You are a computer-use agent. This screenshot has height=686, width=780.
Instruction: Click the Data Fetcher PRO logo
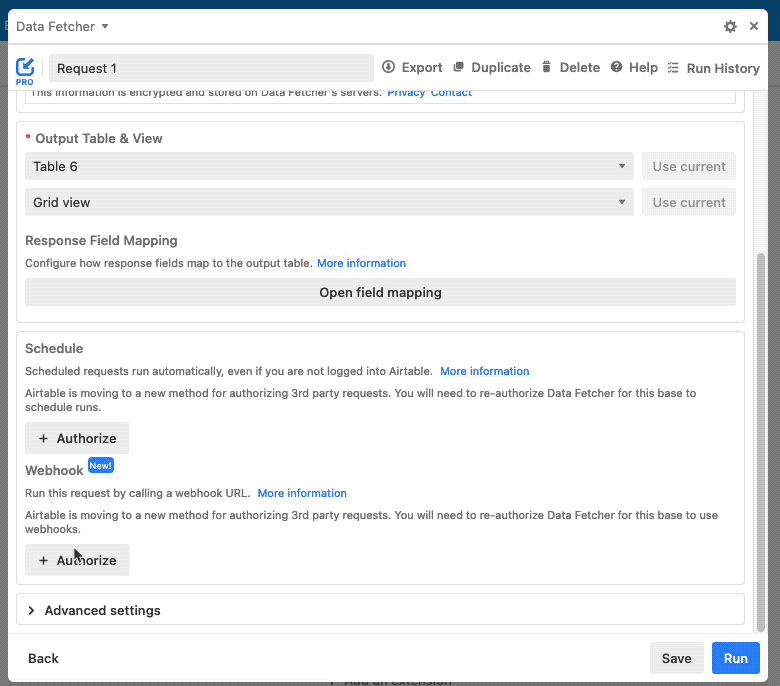(x=25, y=71)
